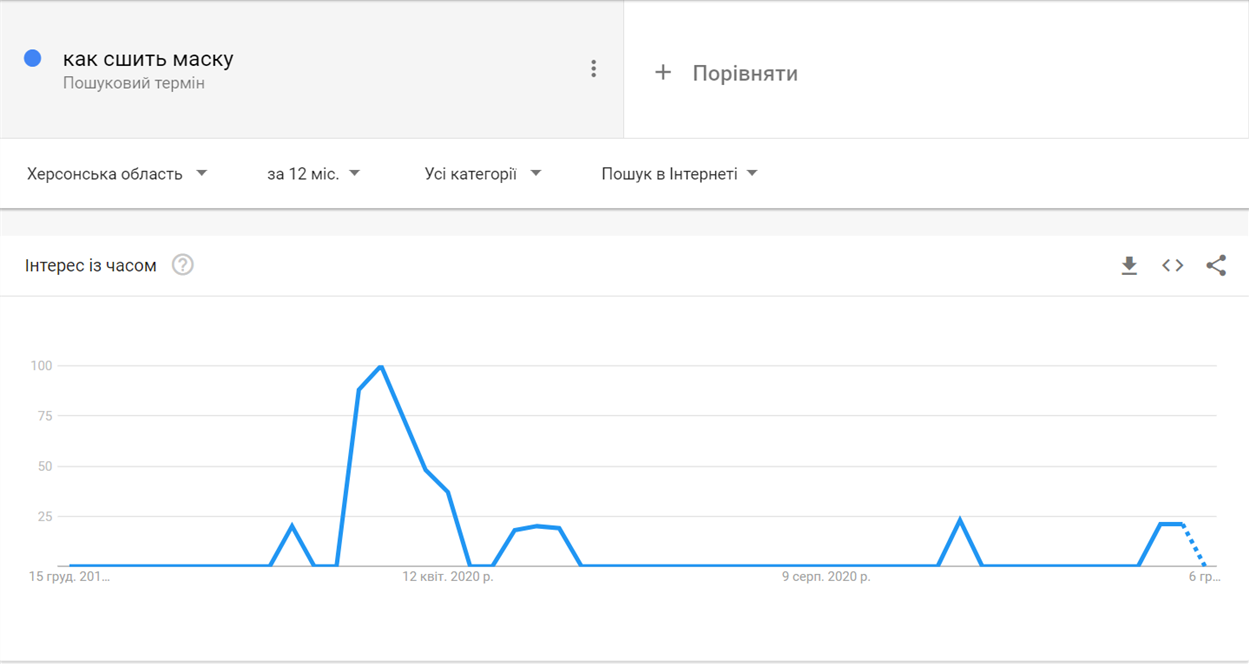Click the Інтерес із часом heading
The height and width of the screenshot is (664, 1249).
pyautogui.click(x=91, y=266)
